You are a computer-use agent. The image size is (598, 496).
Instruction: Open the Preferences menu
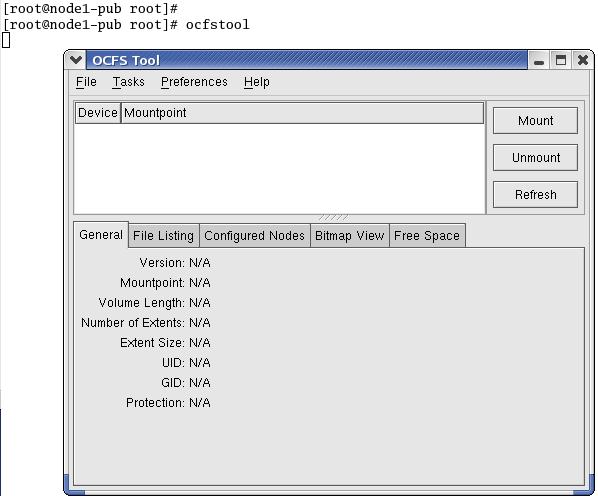coord(194,82)
